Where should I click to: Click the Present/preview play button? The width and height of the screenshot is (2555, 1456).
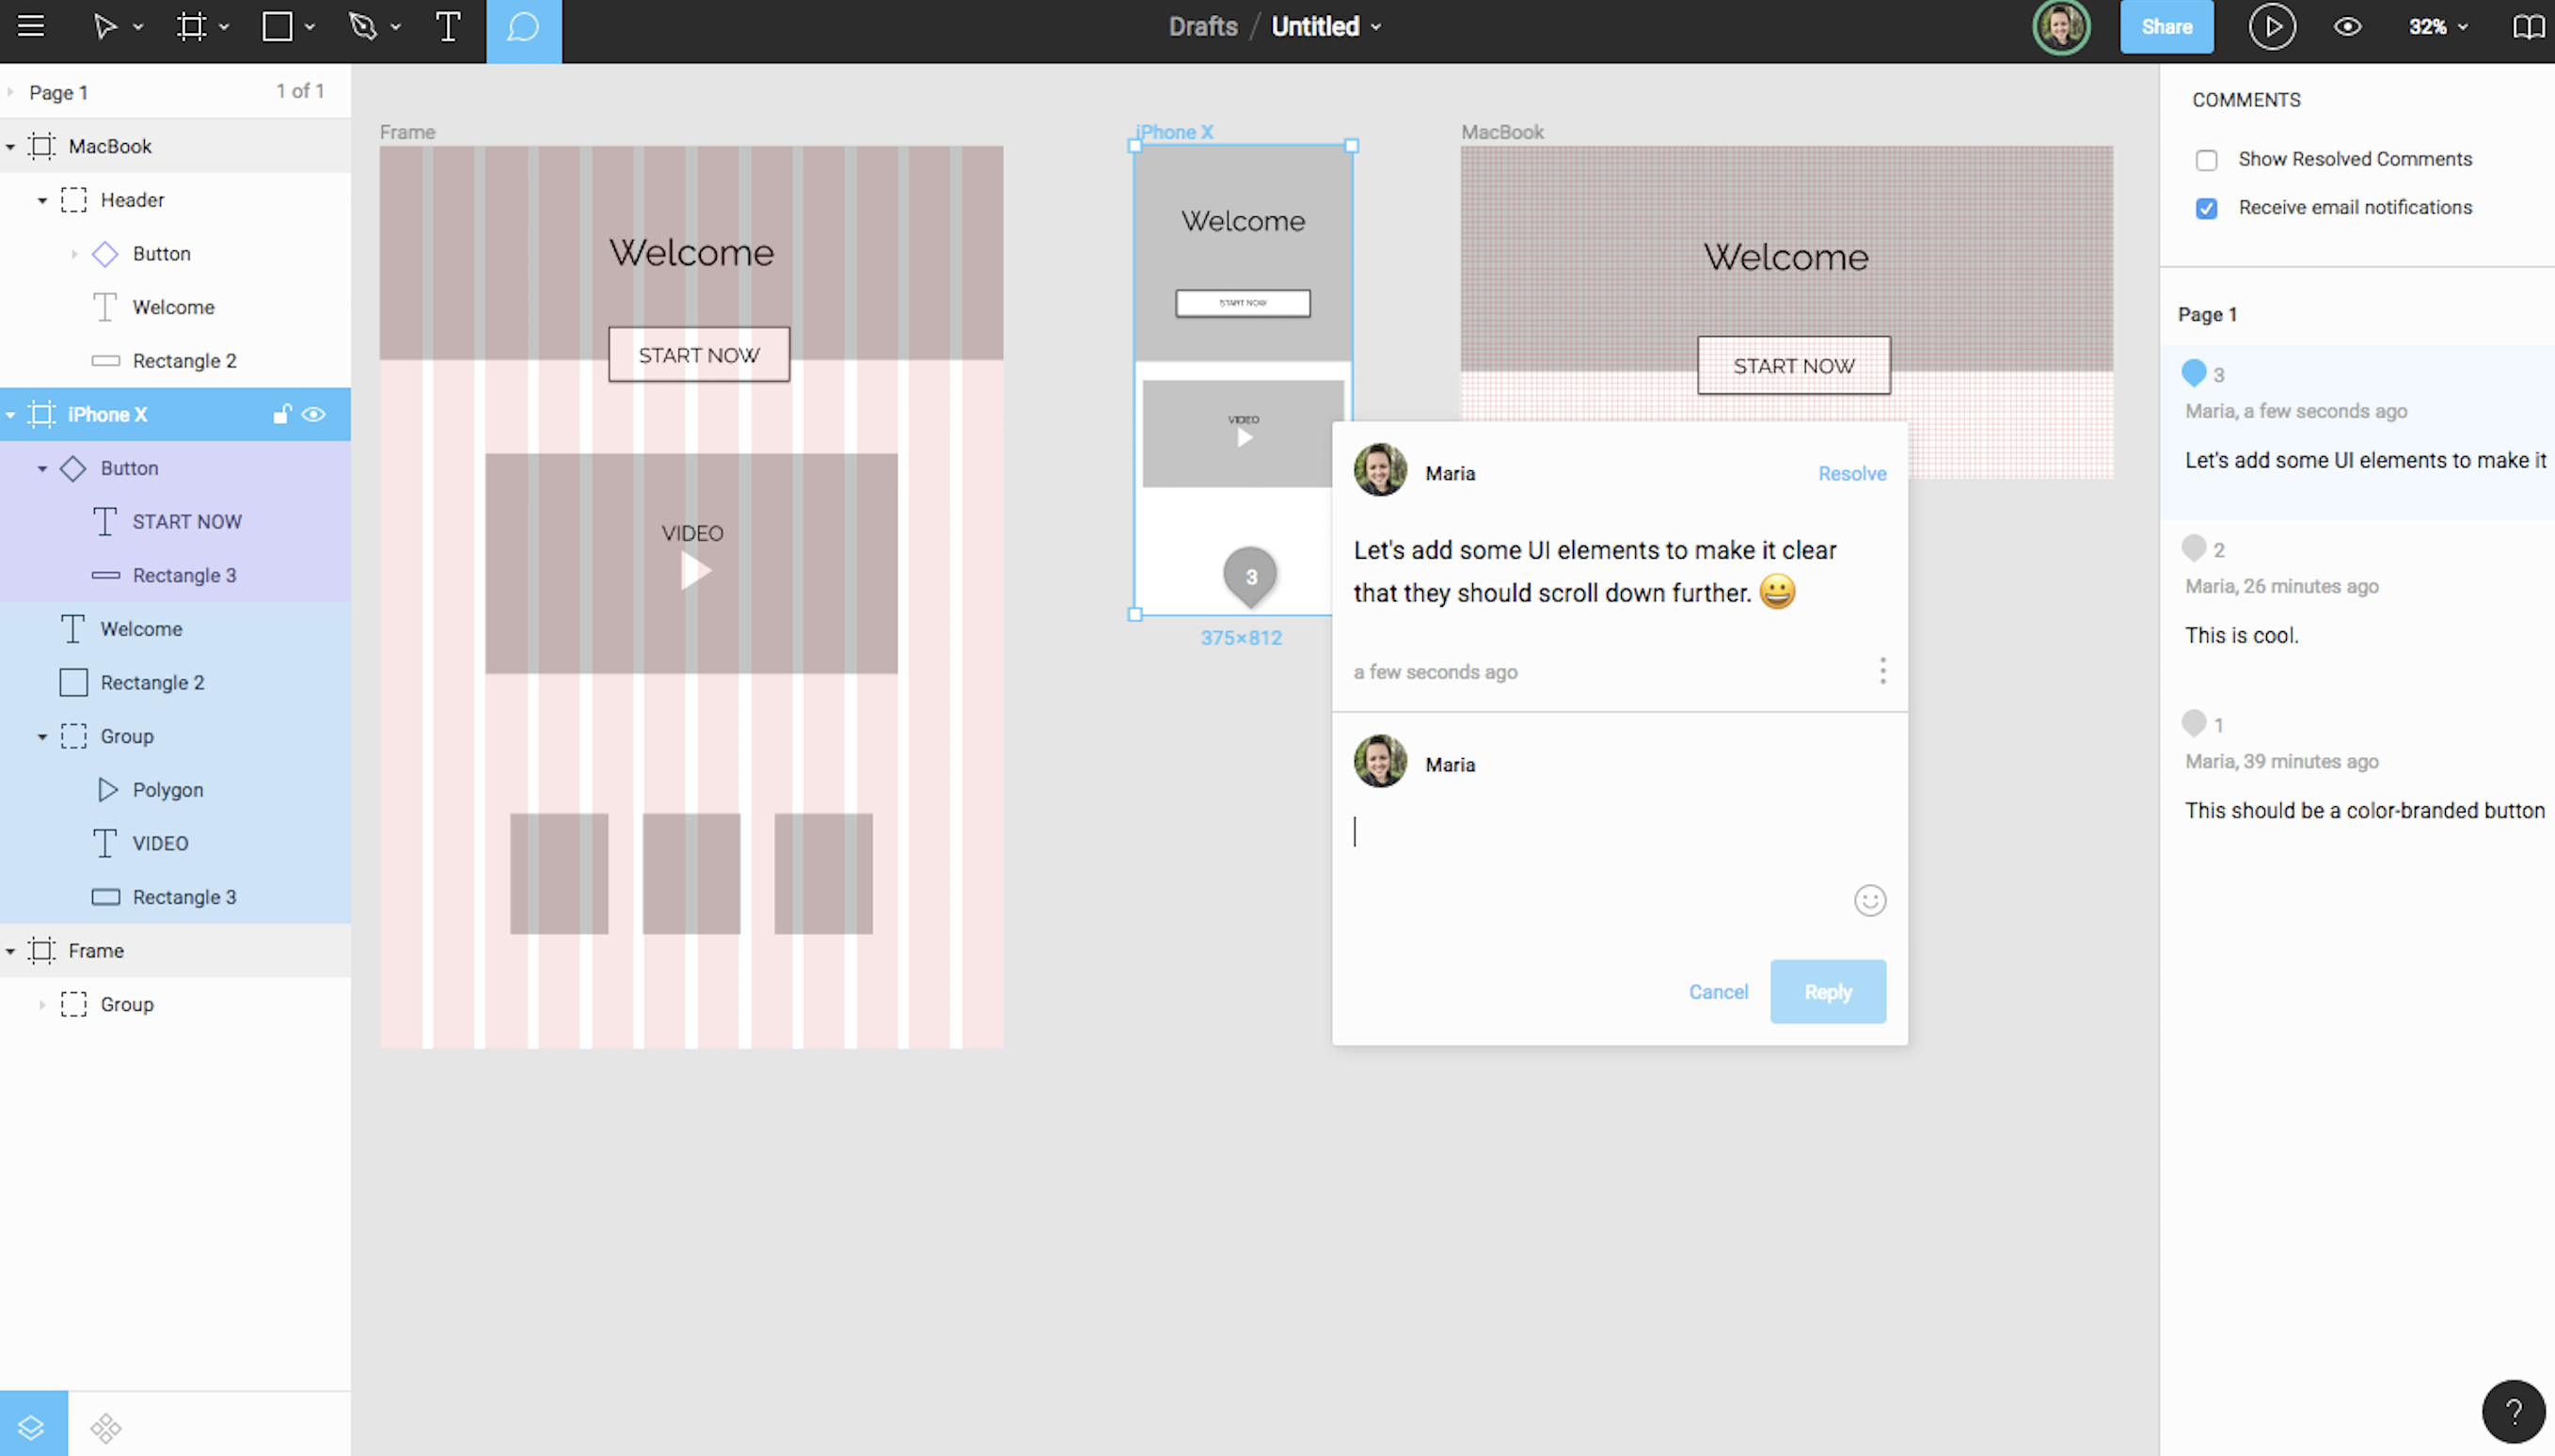[x=2271, y=26]
